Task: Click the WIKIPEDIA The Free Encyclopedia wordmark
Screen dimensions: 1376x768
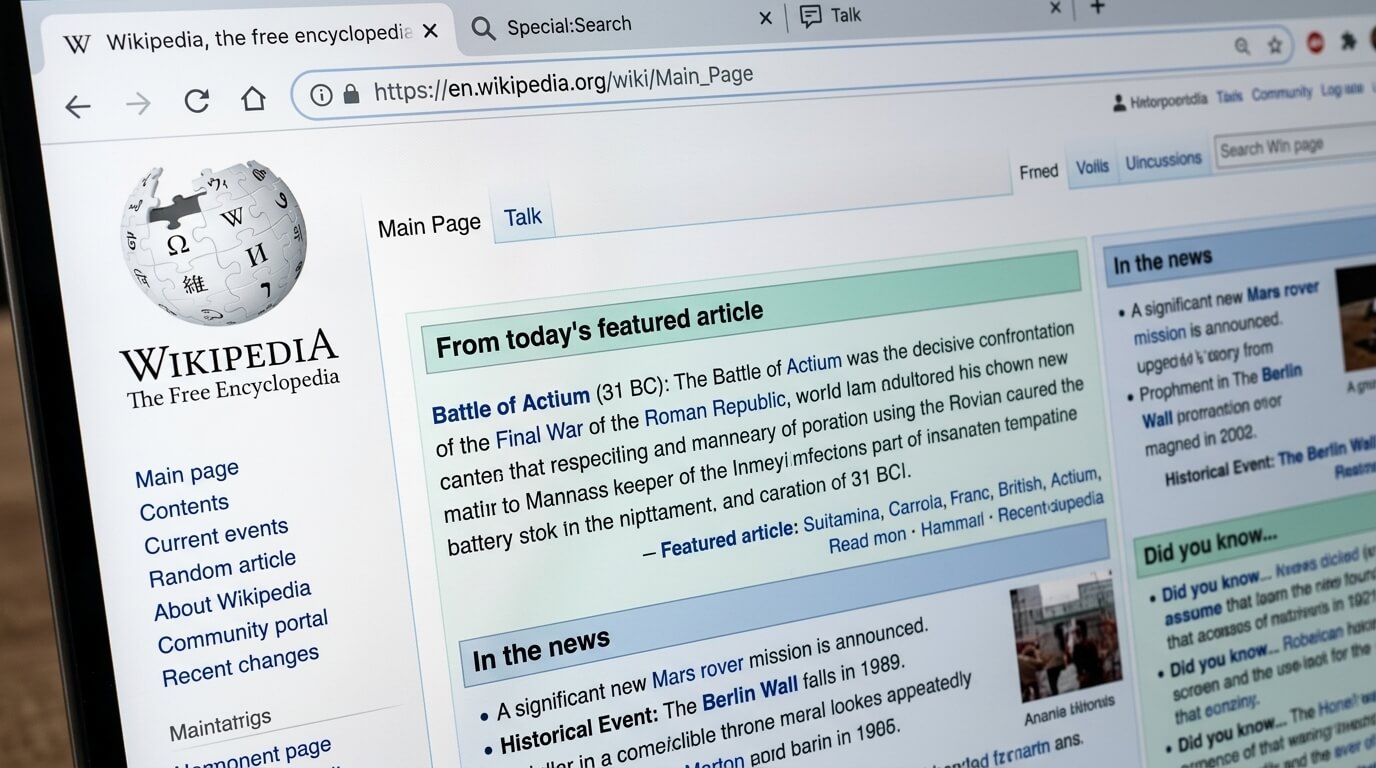Action: point(231,369)
